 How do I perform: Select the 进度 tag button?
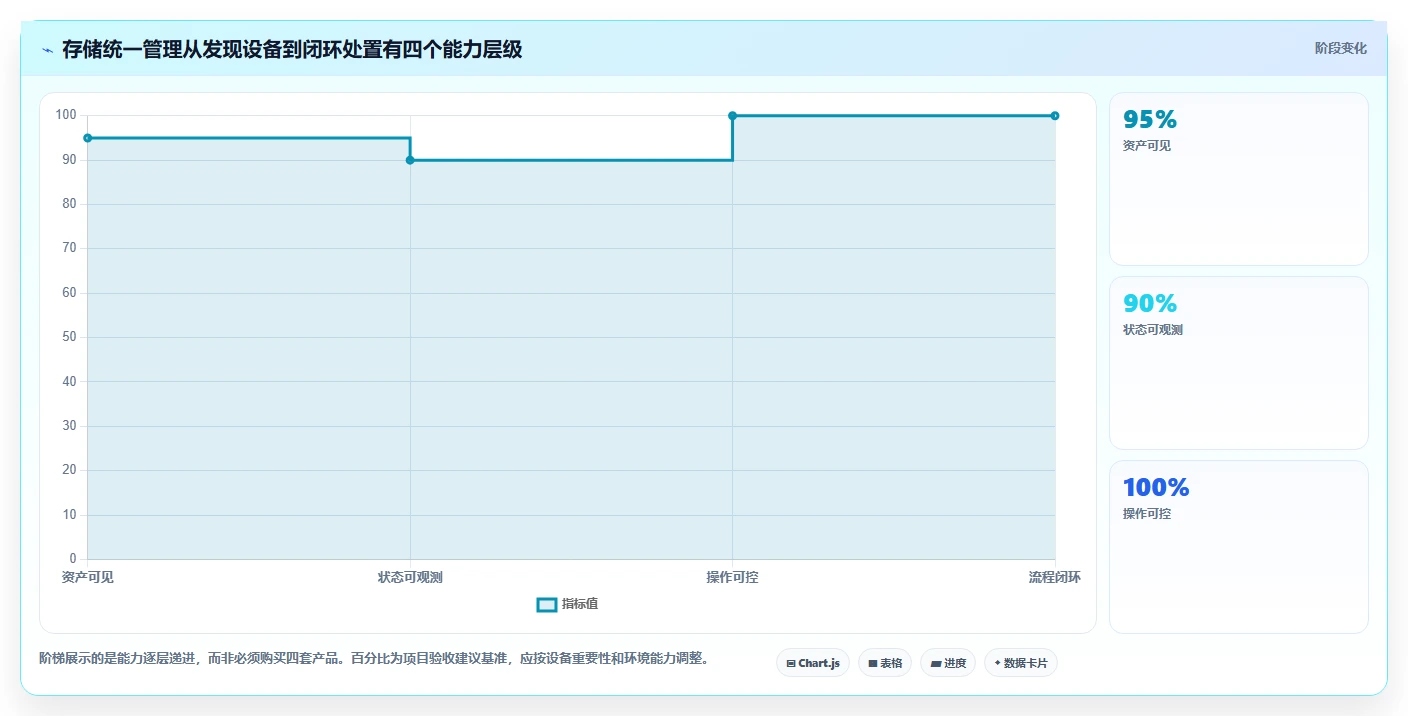tap(947, 663)
